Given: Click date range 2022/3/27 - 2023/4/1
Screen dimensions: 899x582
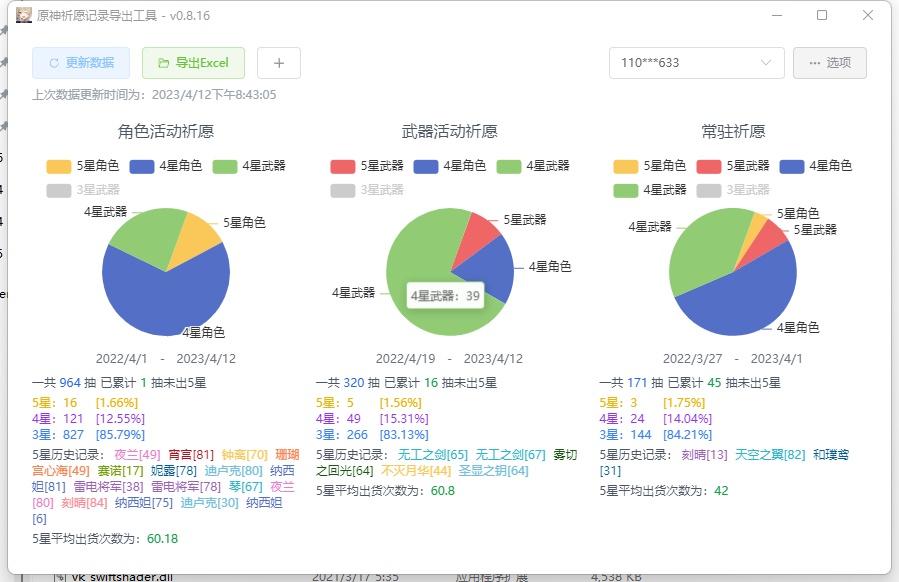Looking at the screenshot, I should click(733, 359).
